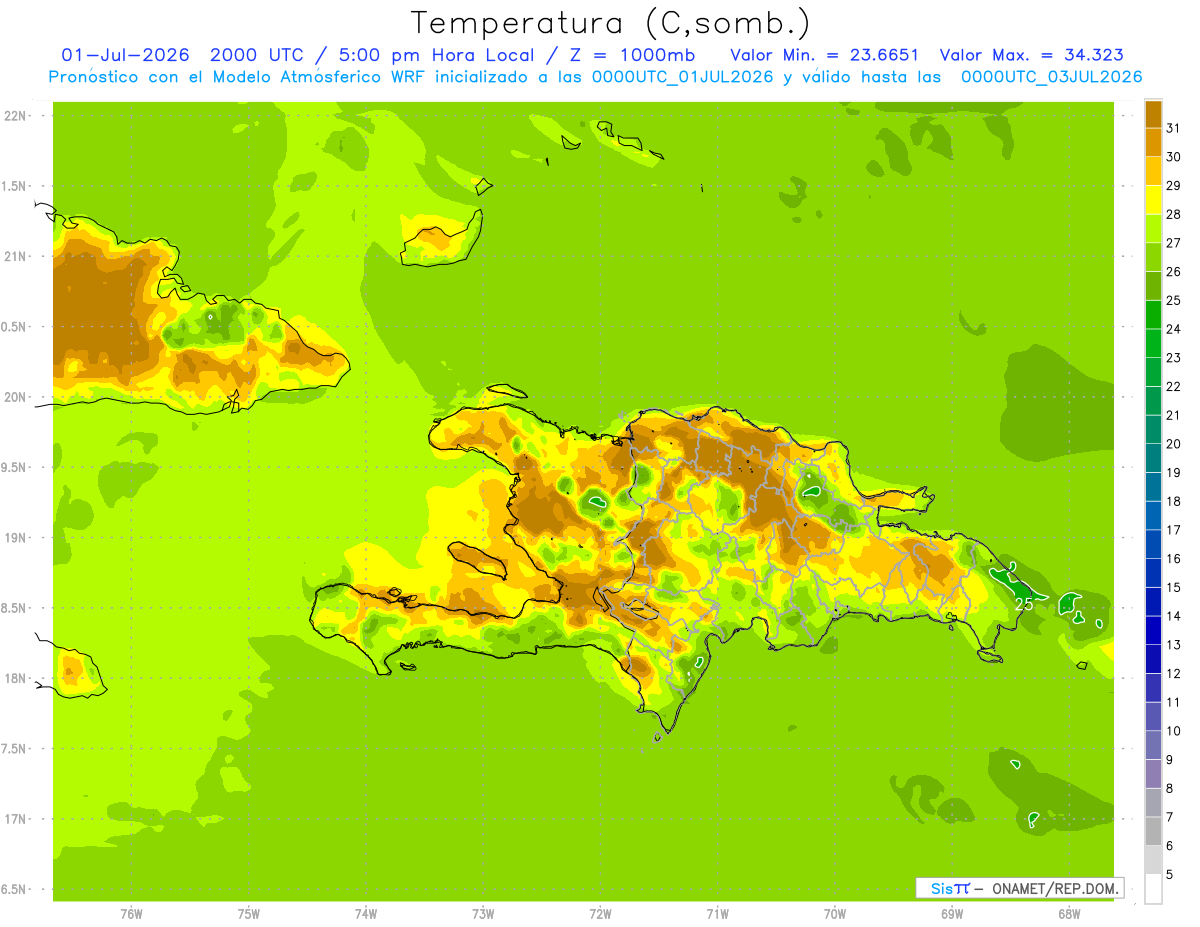Select the '76W' longitude axis label
The image size is (1200, 927).
131,913
